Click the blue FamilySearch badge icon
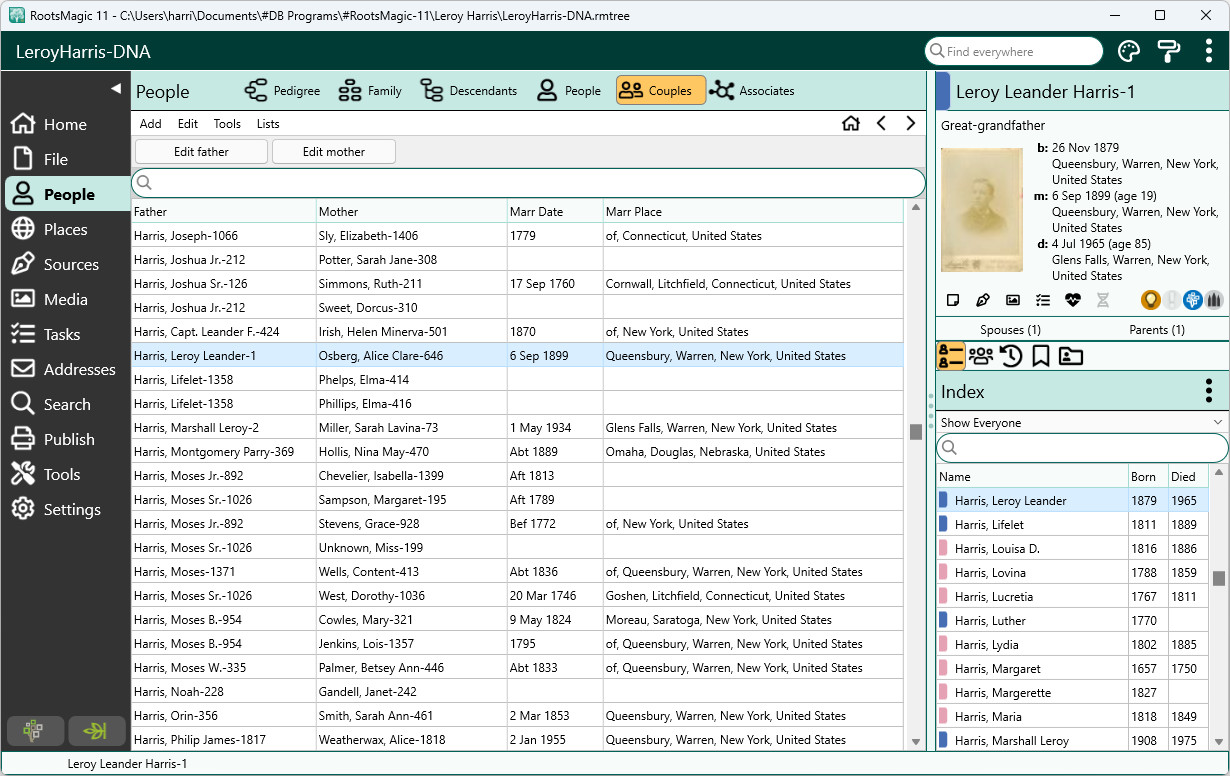Screen dimensions: 1230x776 coord(1193,299)
